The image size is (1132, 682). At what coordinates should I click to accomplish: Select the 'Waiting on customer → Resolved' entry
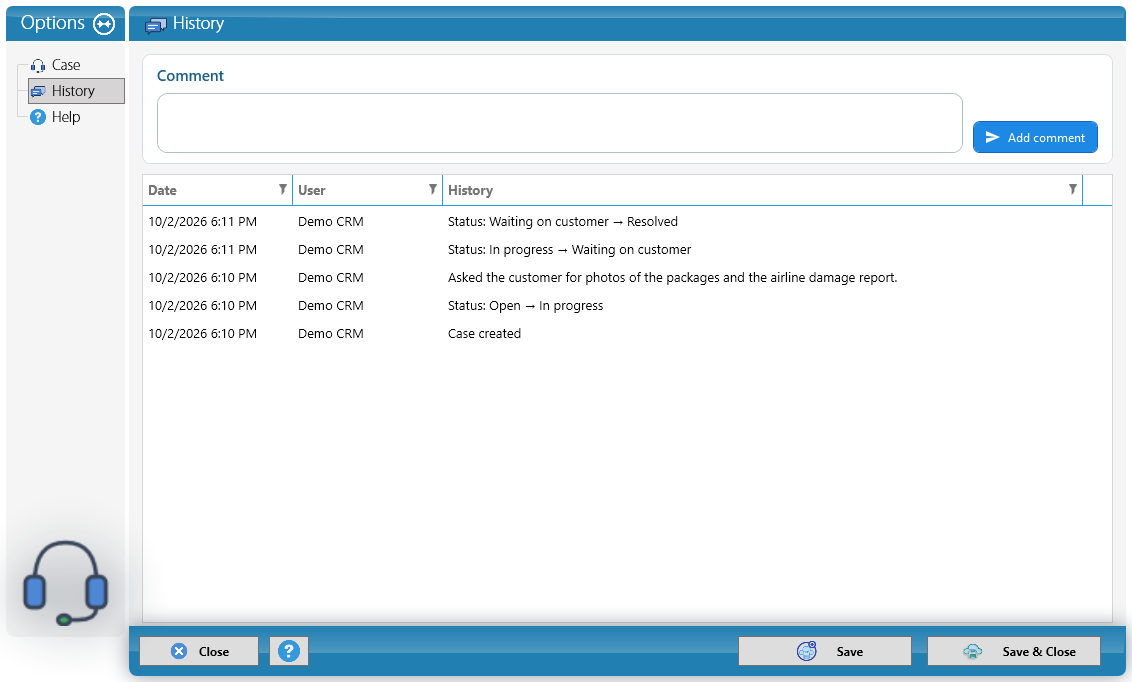pos(627,222)
